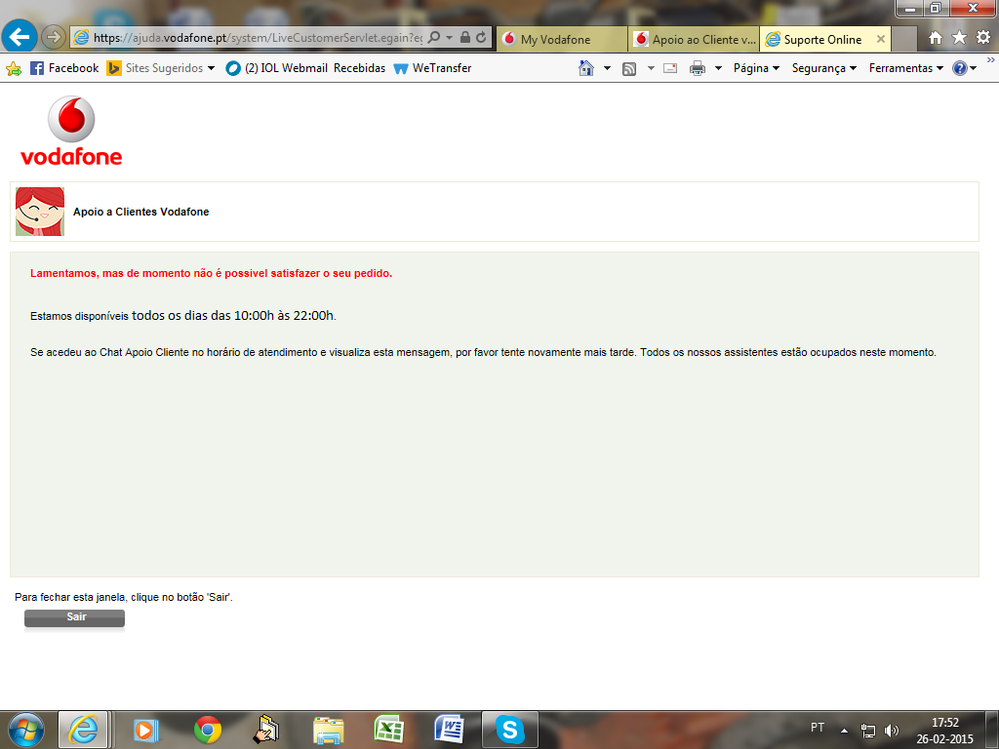Viewport: 999px width, 749px height.
Task: Open Skype from the taskbar
Action: 510,730
